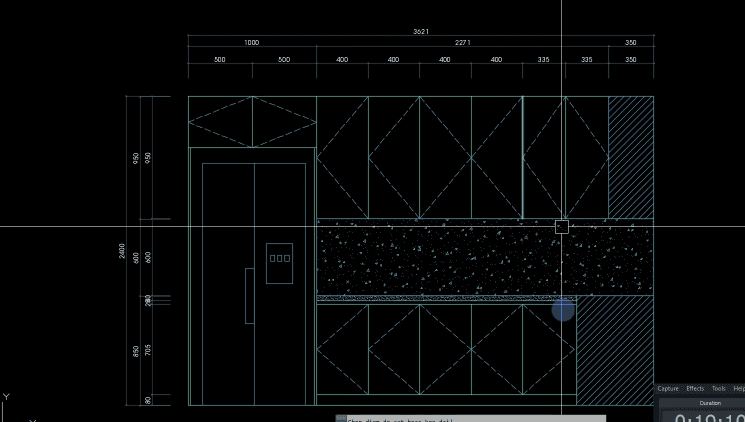Click the Duration label in the recorder
Viewport: 745px width, 422px height.
click(710, 403)
